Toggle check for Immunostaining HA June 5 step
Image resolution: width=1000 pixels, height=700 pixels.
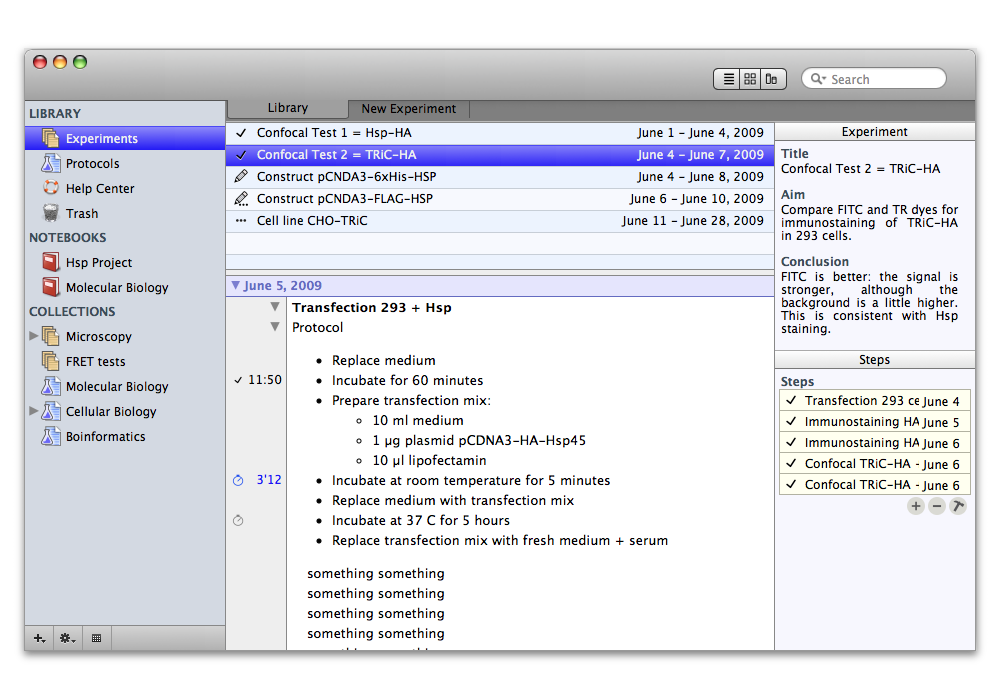[x=791, y=421]
